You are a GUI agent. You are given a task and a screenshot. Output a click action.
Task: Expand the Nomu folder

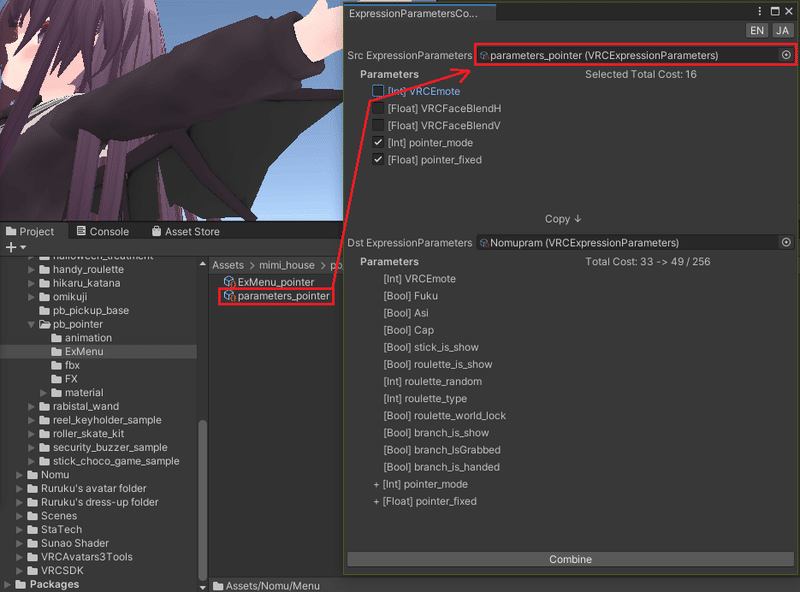19,475
